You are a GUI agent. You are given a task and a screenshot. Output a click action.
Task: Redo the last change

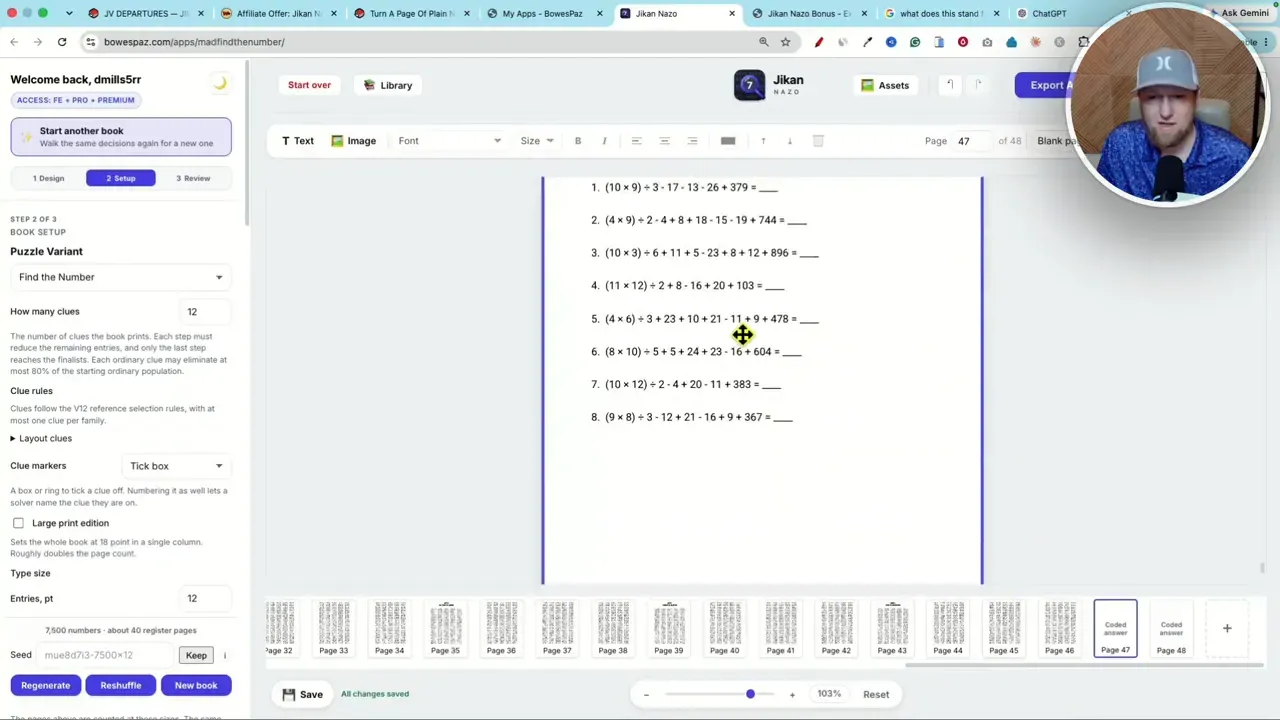point(978,85)
